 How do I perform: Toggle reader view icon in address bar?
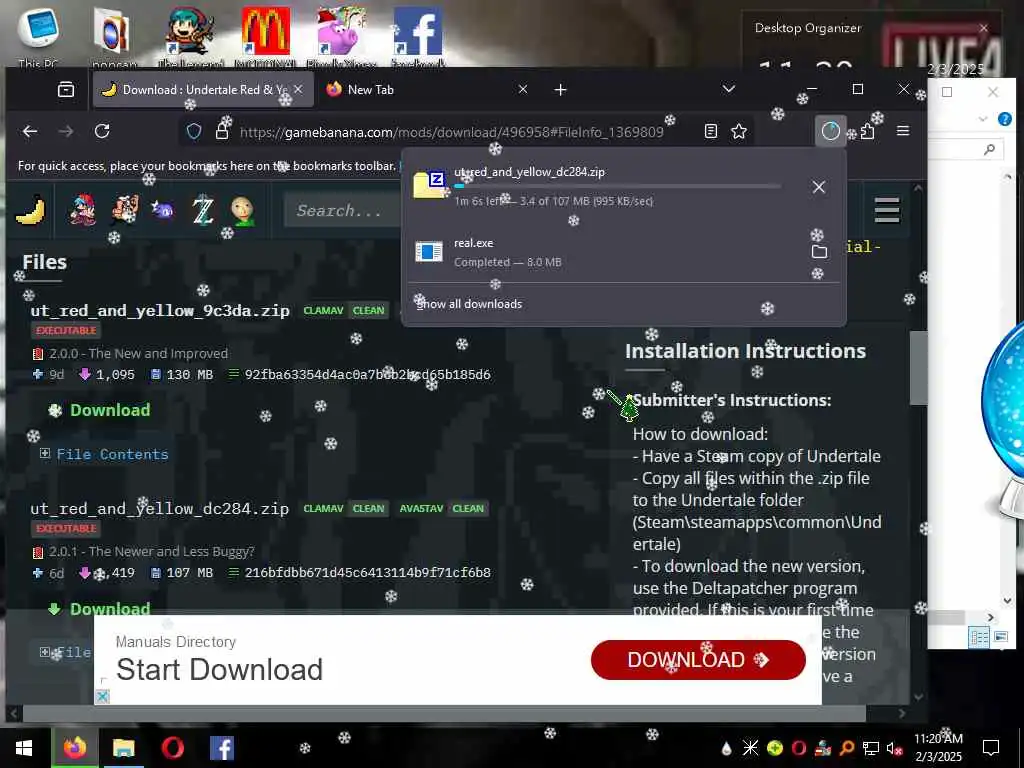point(711,131)
